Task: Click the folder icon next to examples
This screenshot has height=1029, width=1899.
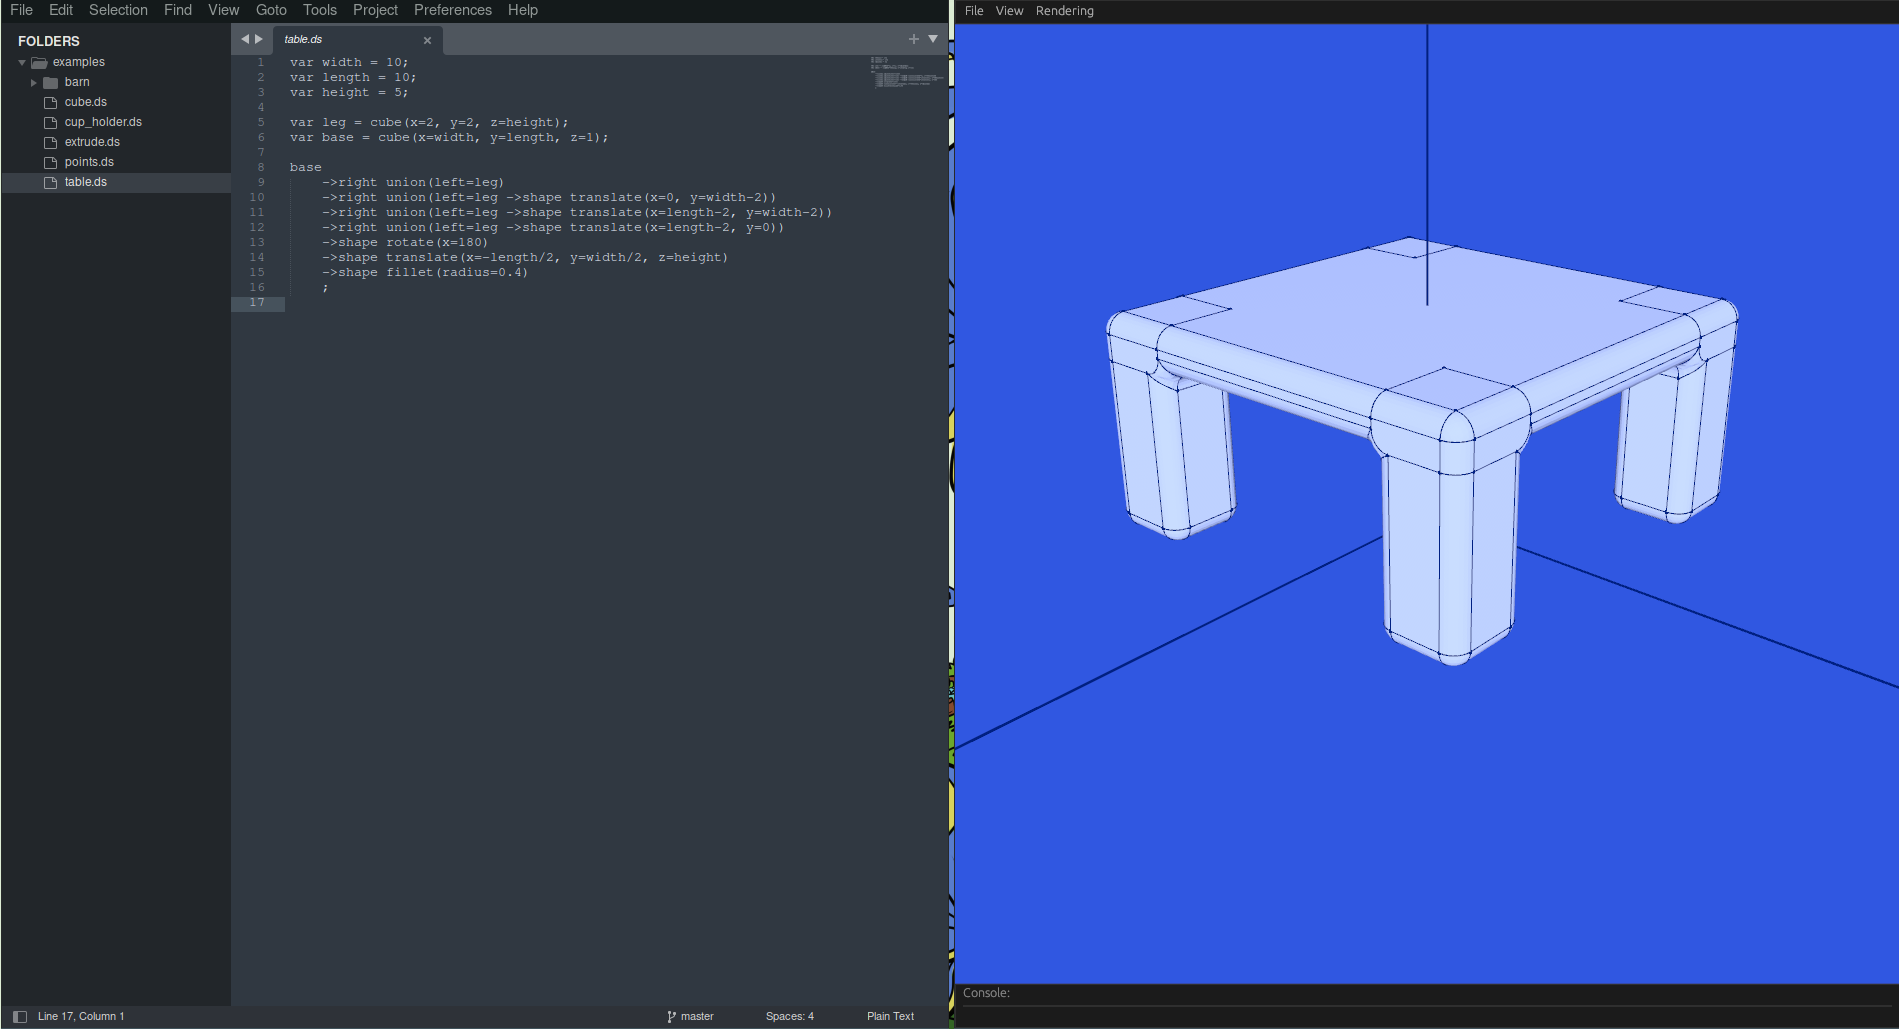Action: [38, 62]
